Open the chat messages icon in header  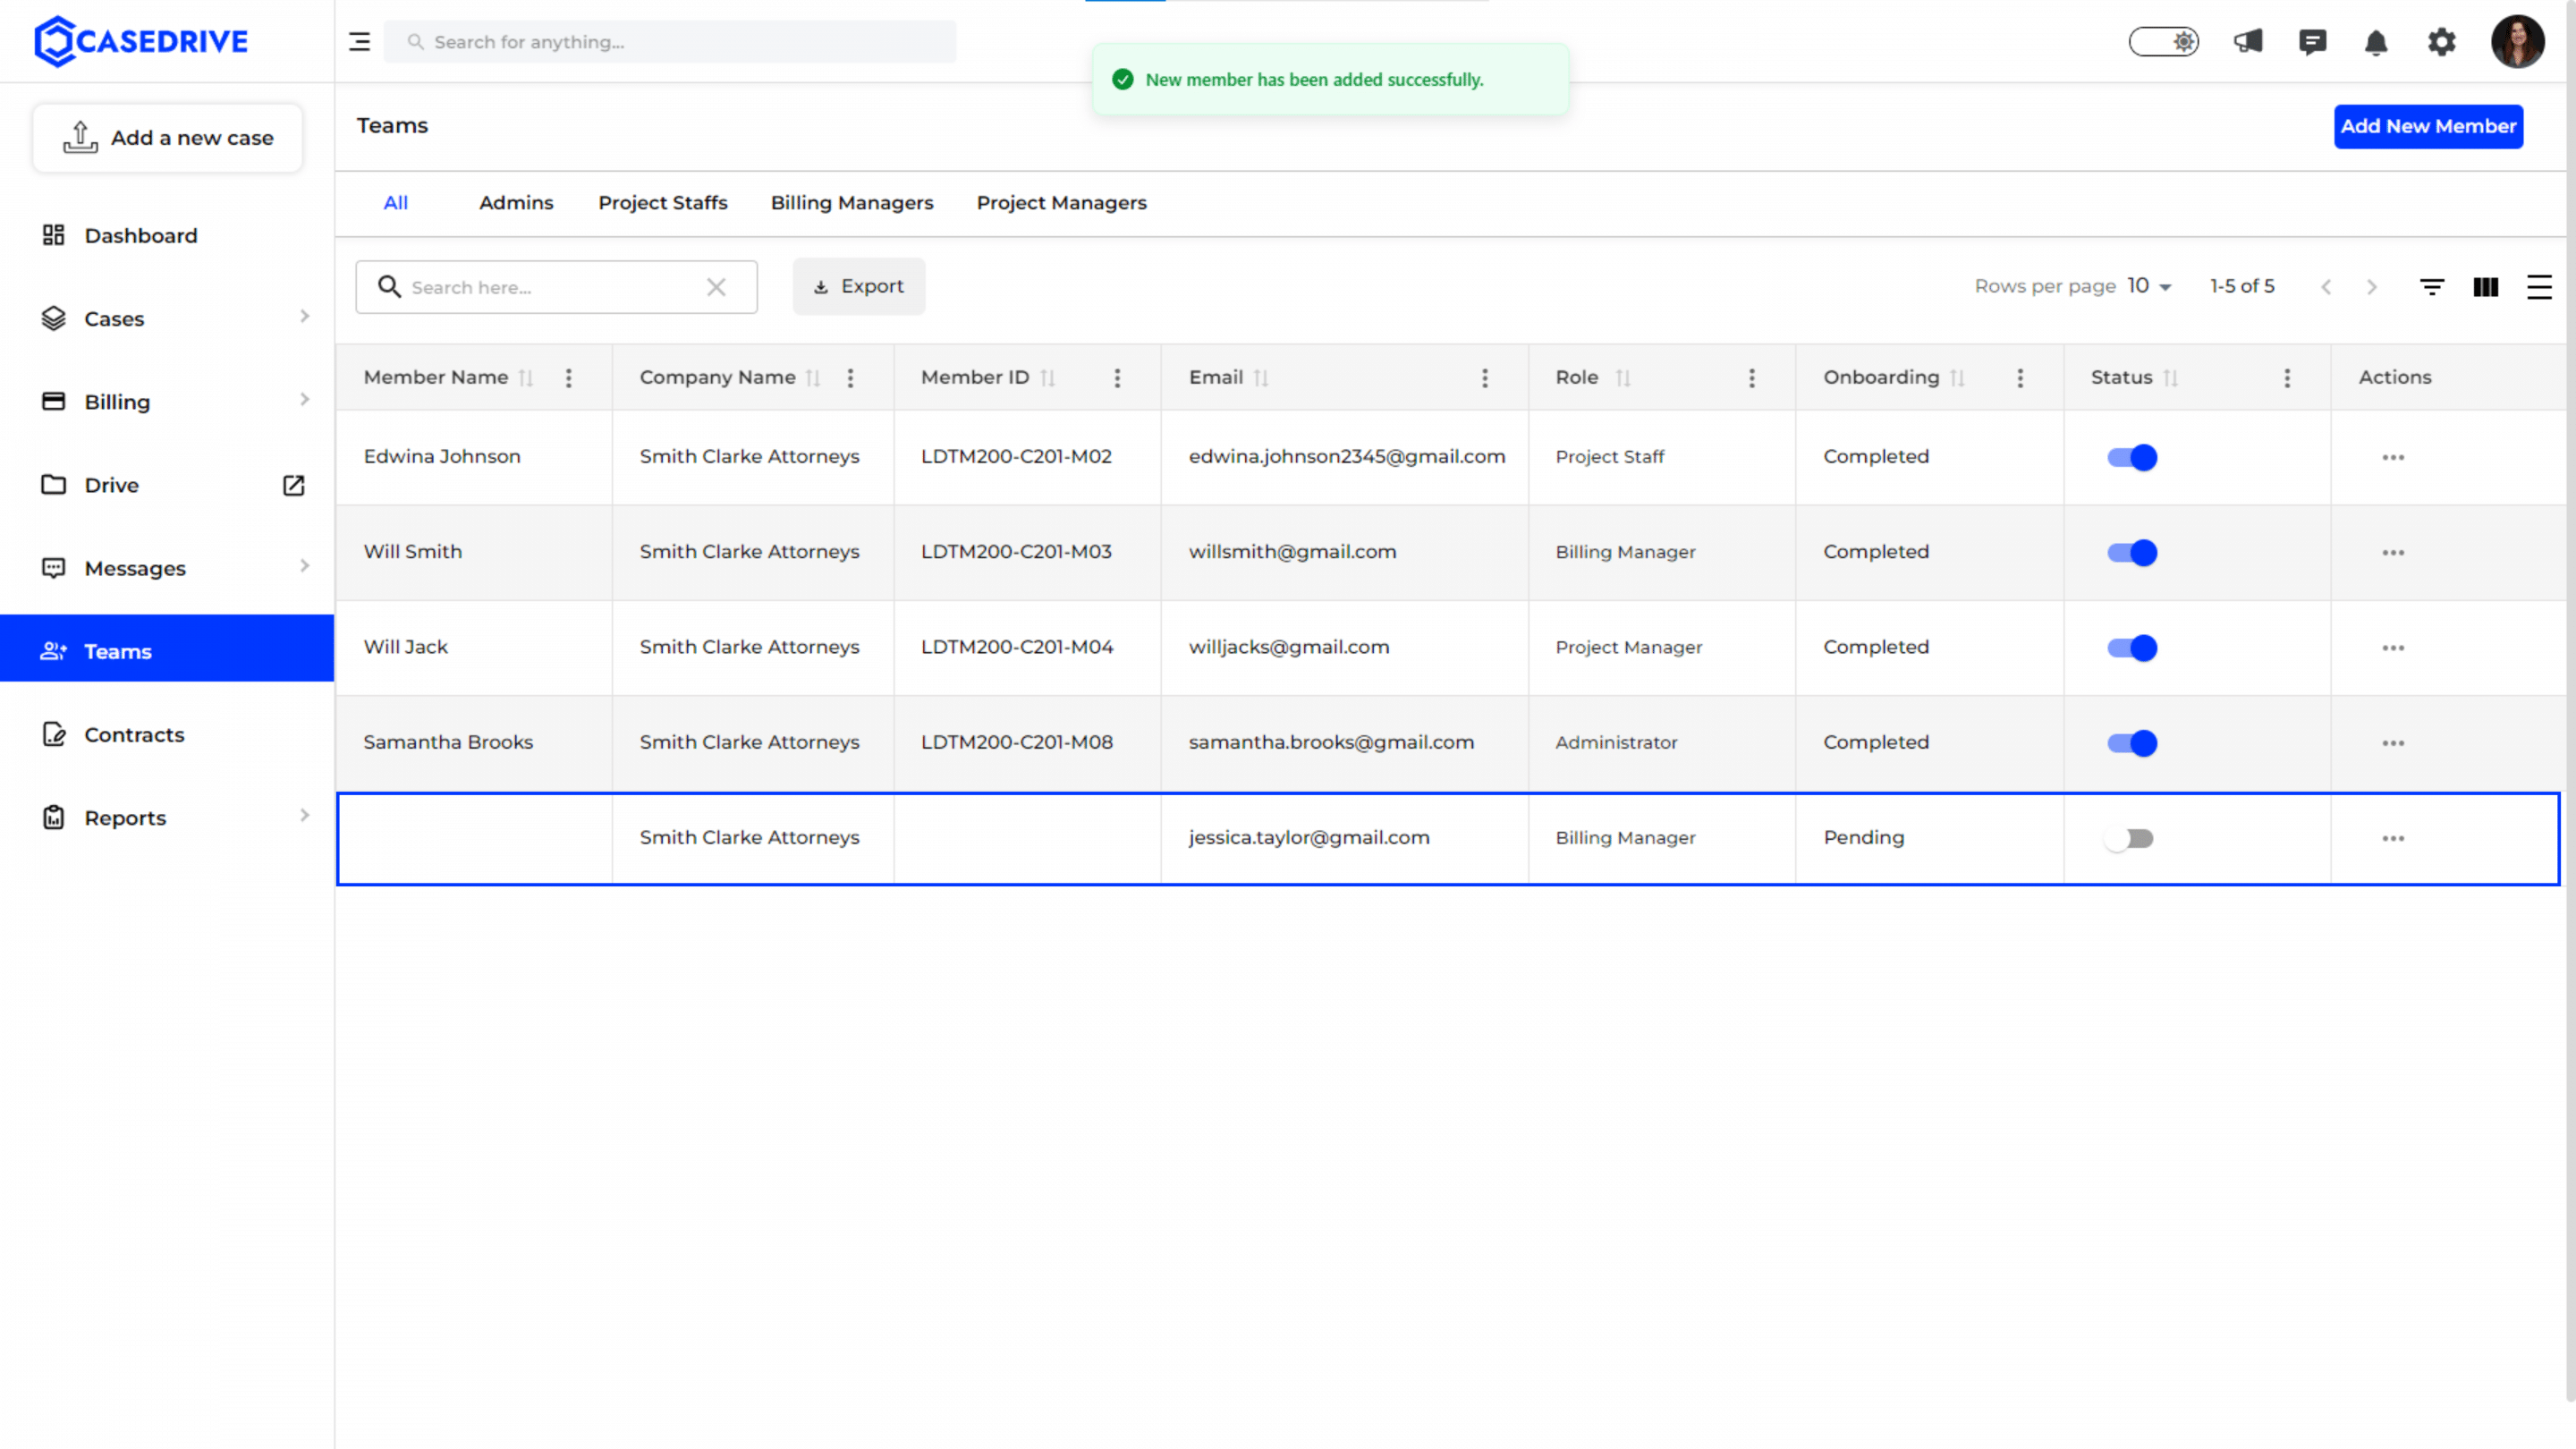[2312, 42]
